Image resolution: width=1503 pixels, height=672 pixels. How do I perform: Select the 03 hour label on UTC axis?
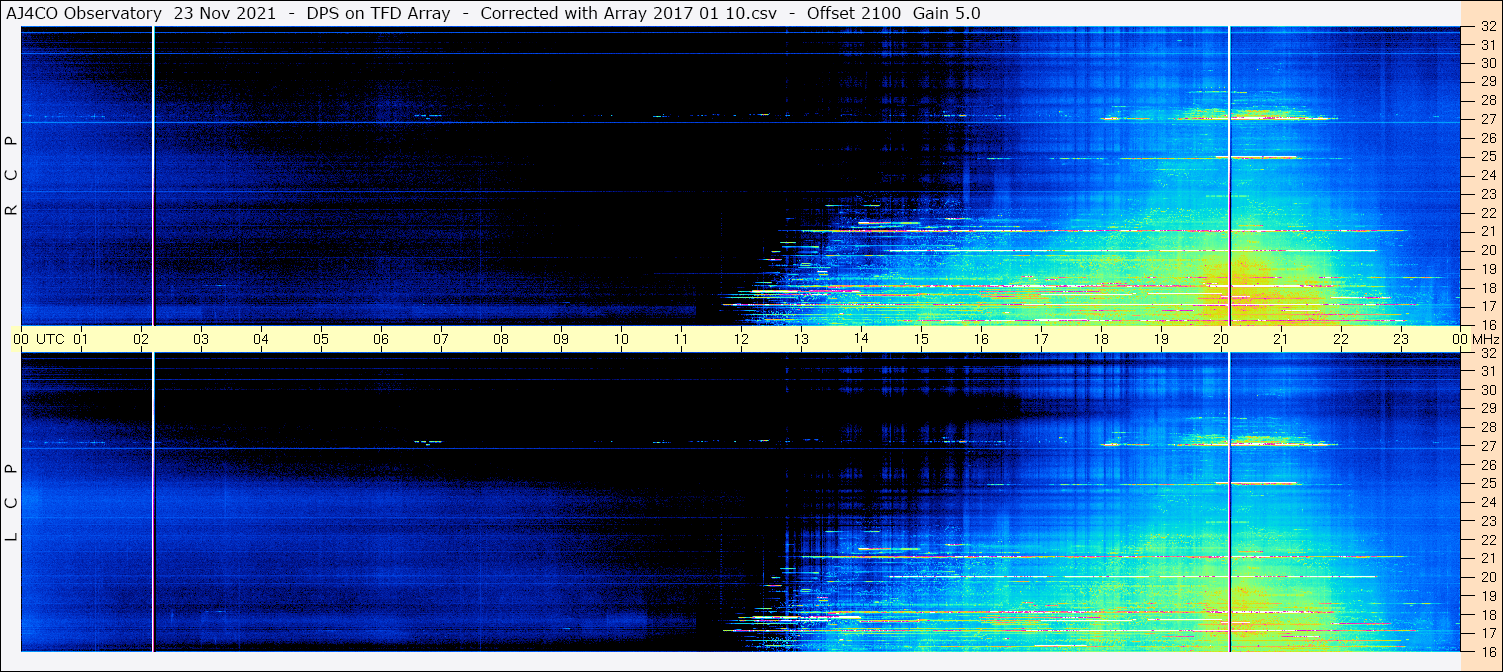point(201,339)
